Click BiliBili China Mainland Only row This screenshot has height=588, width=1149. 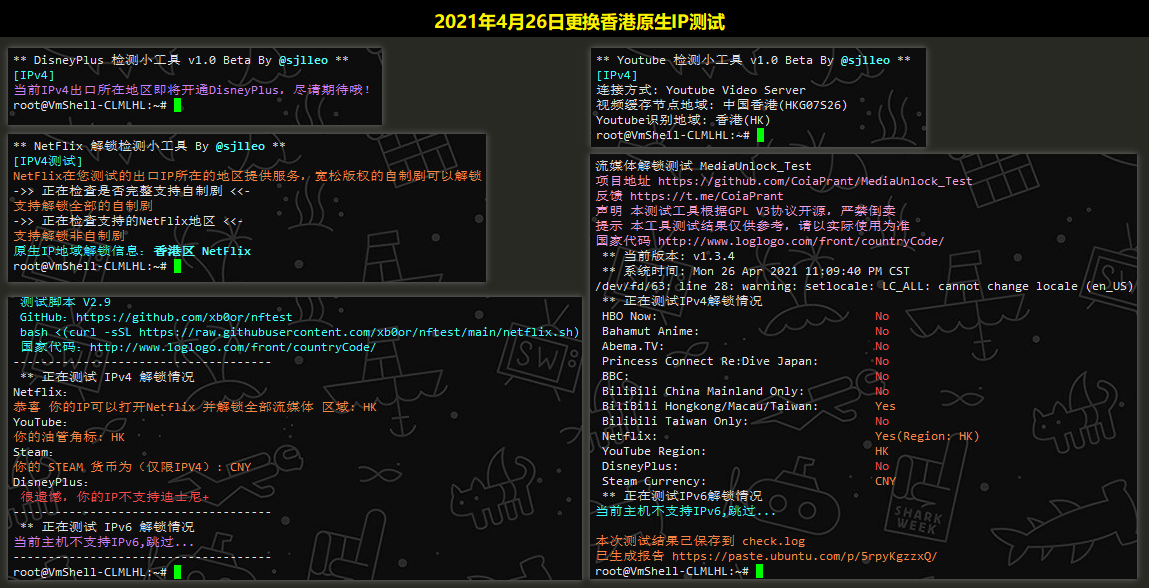[x=745, y=392]
